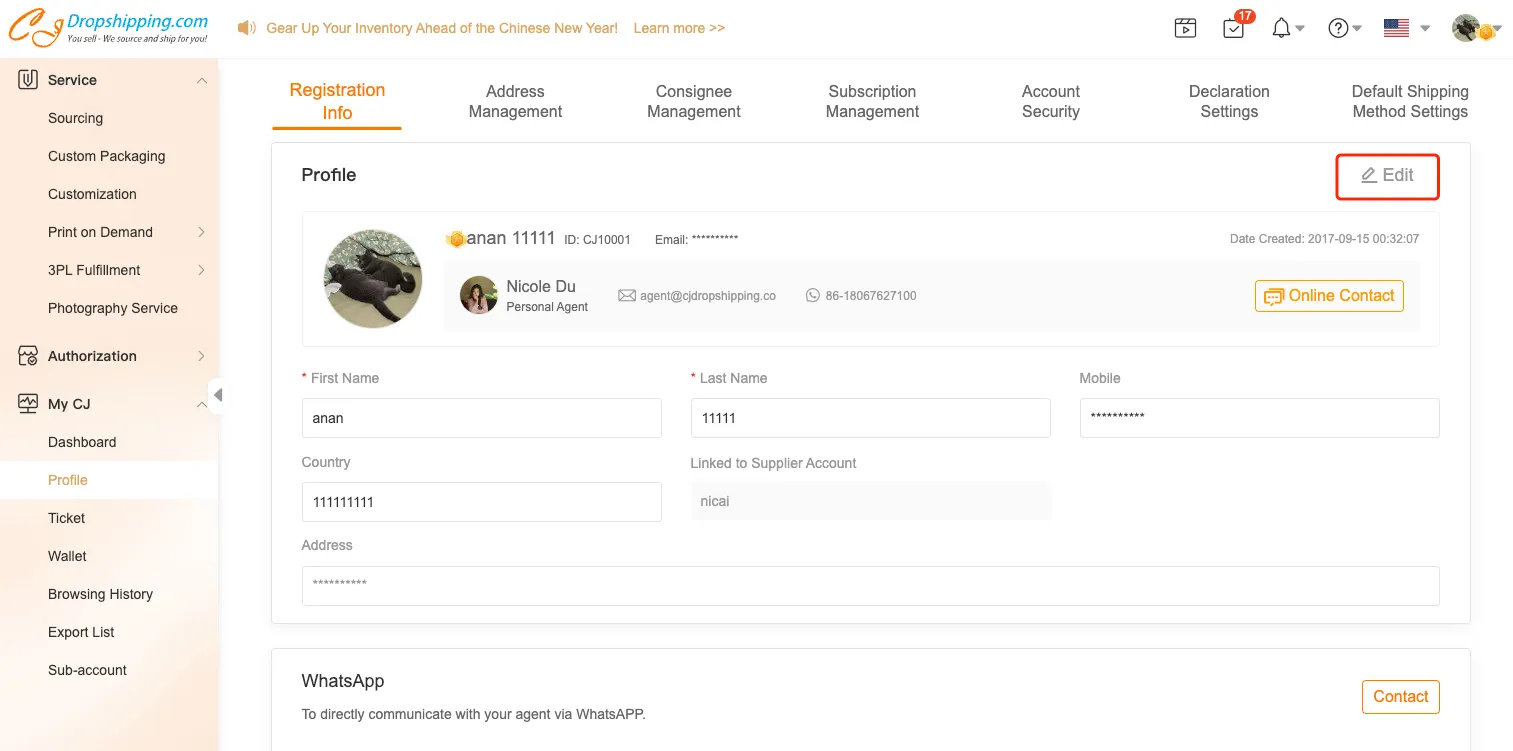
Task: Collapse the Service section
Action: coord(201,80)
